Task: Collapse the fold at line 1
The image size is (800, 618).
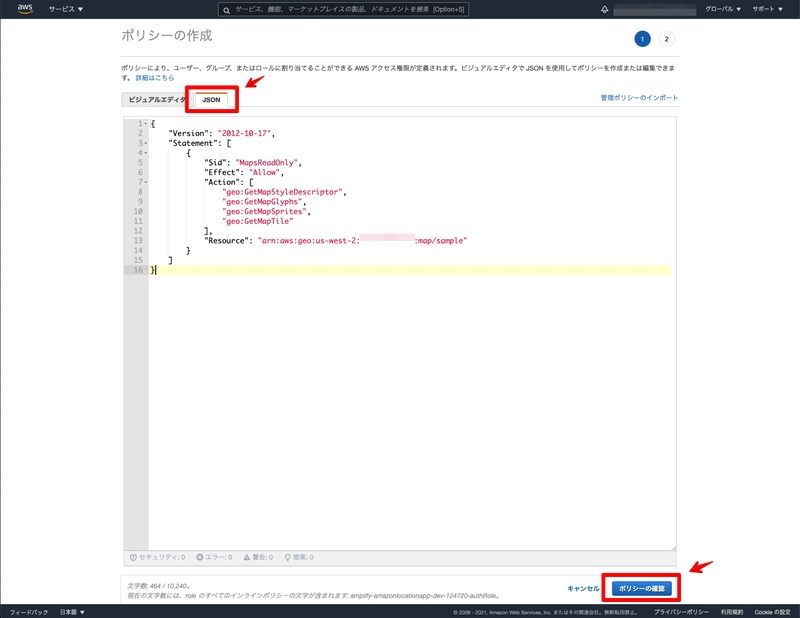Action: click(x=146, y=123)
